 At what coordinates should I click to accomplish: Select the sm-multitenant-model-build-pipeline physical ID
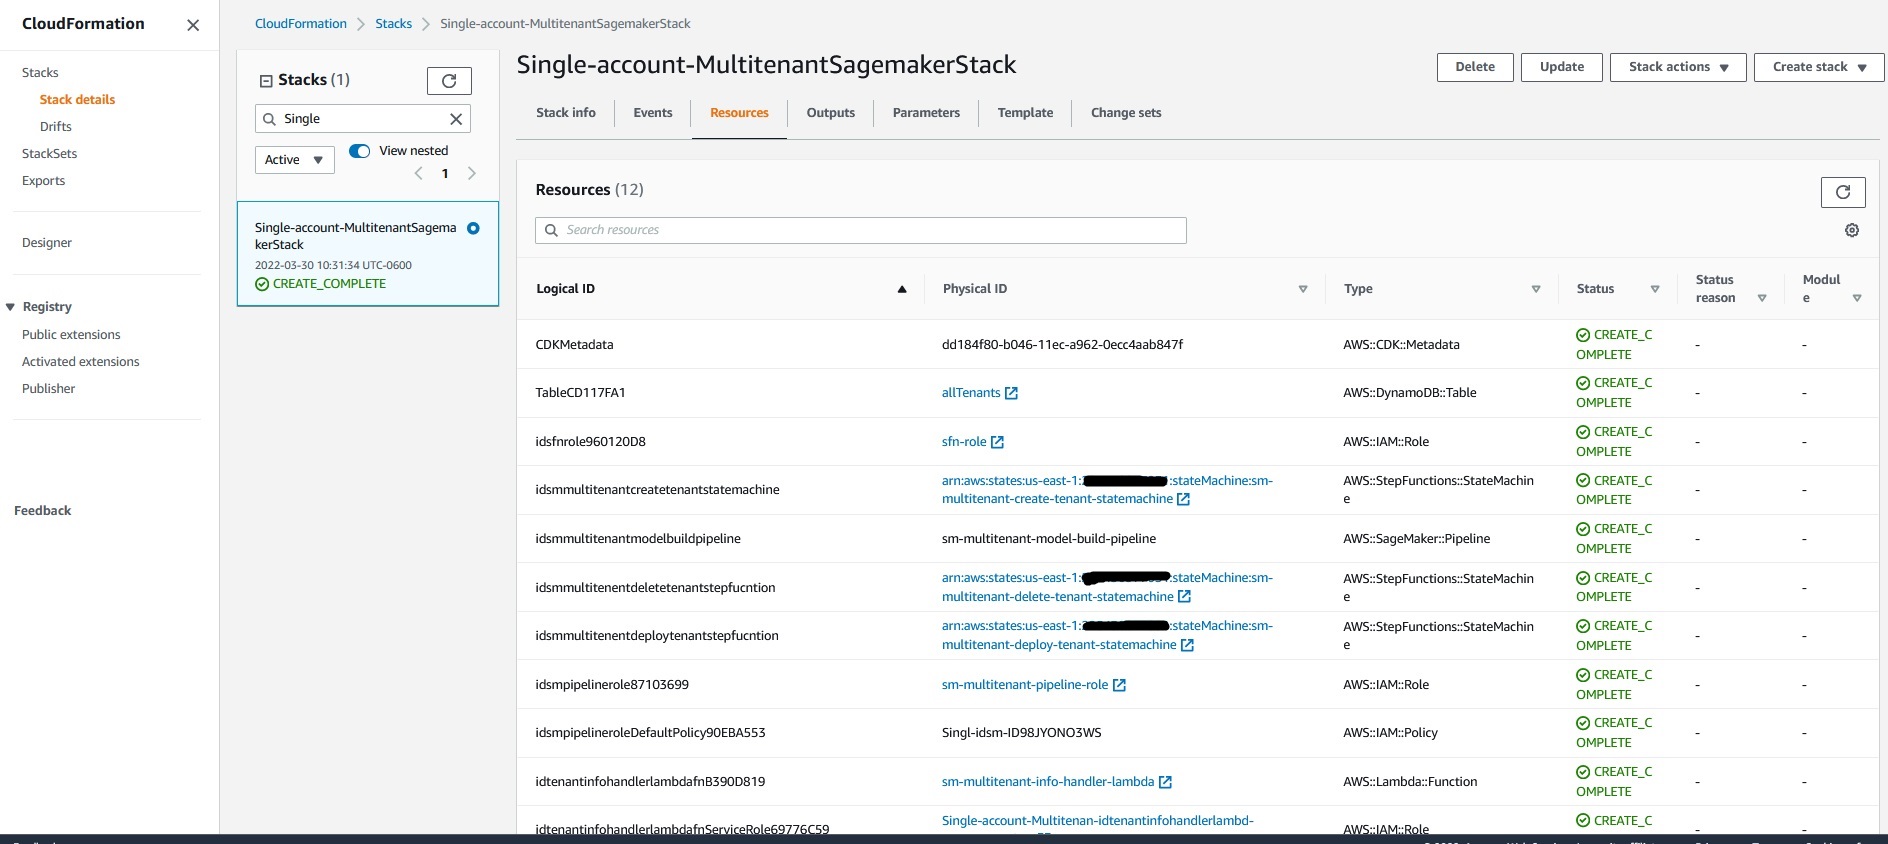(1049, 539)
